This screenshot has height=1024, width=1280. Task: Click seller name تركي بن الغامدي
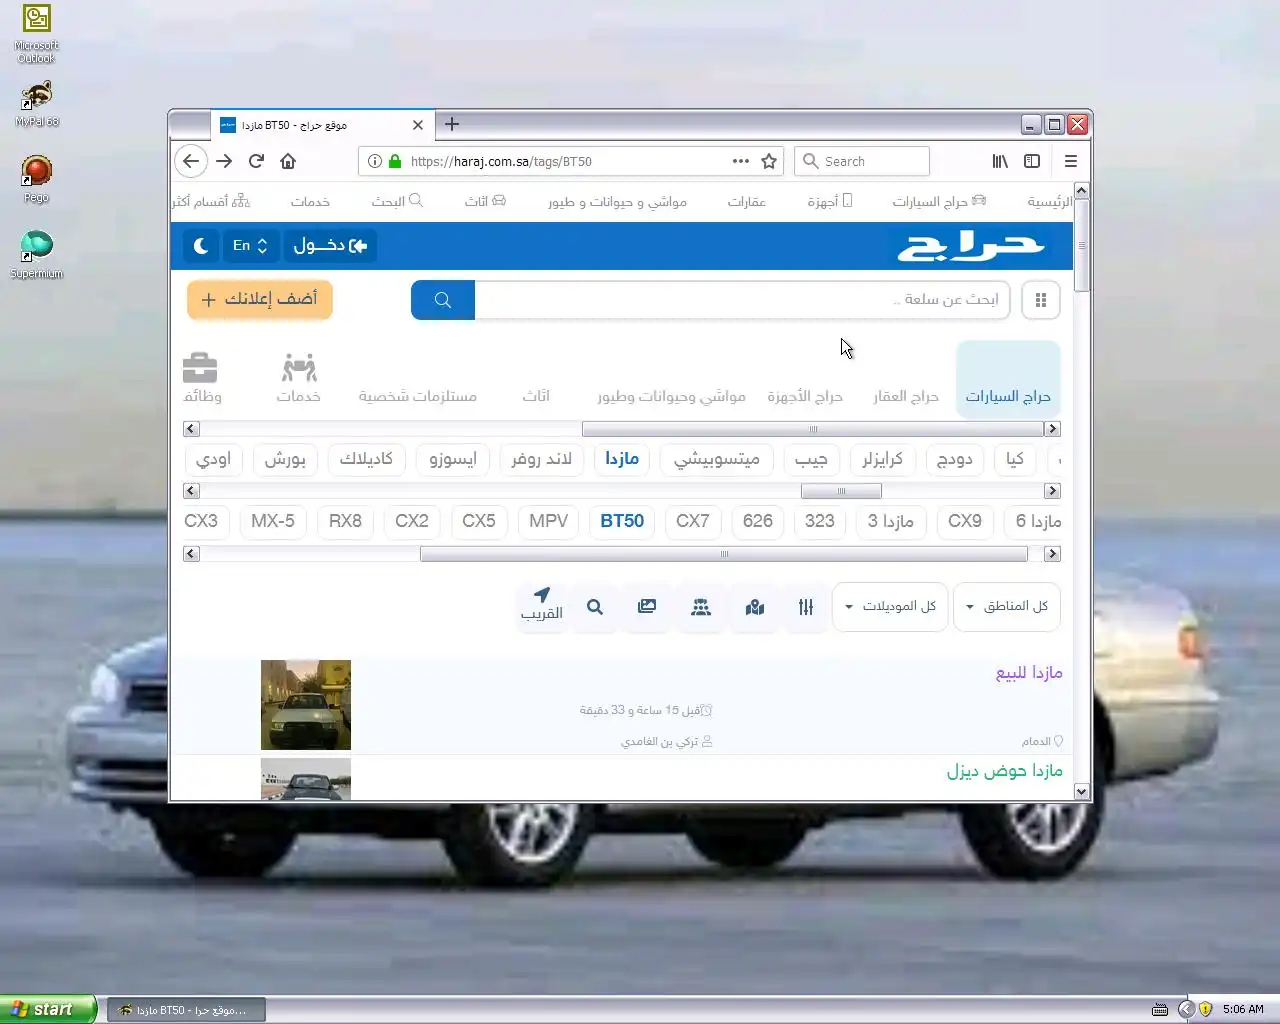660,742
